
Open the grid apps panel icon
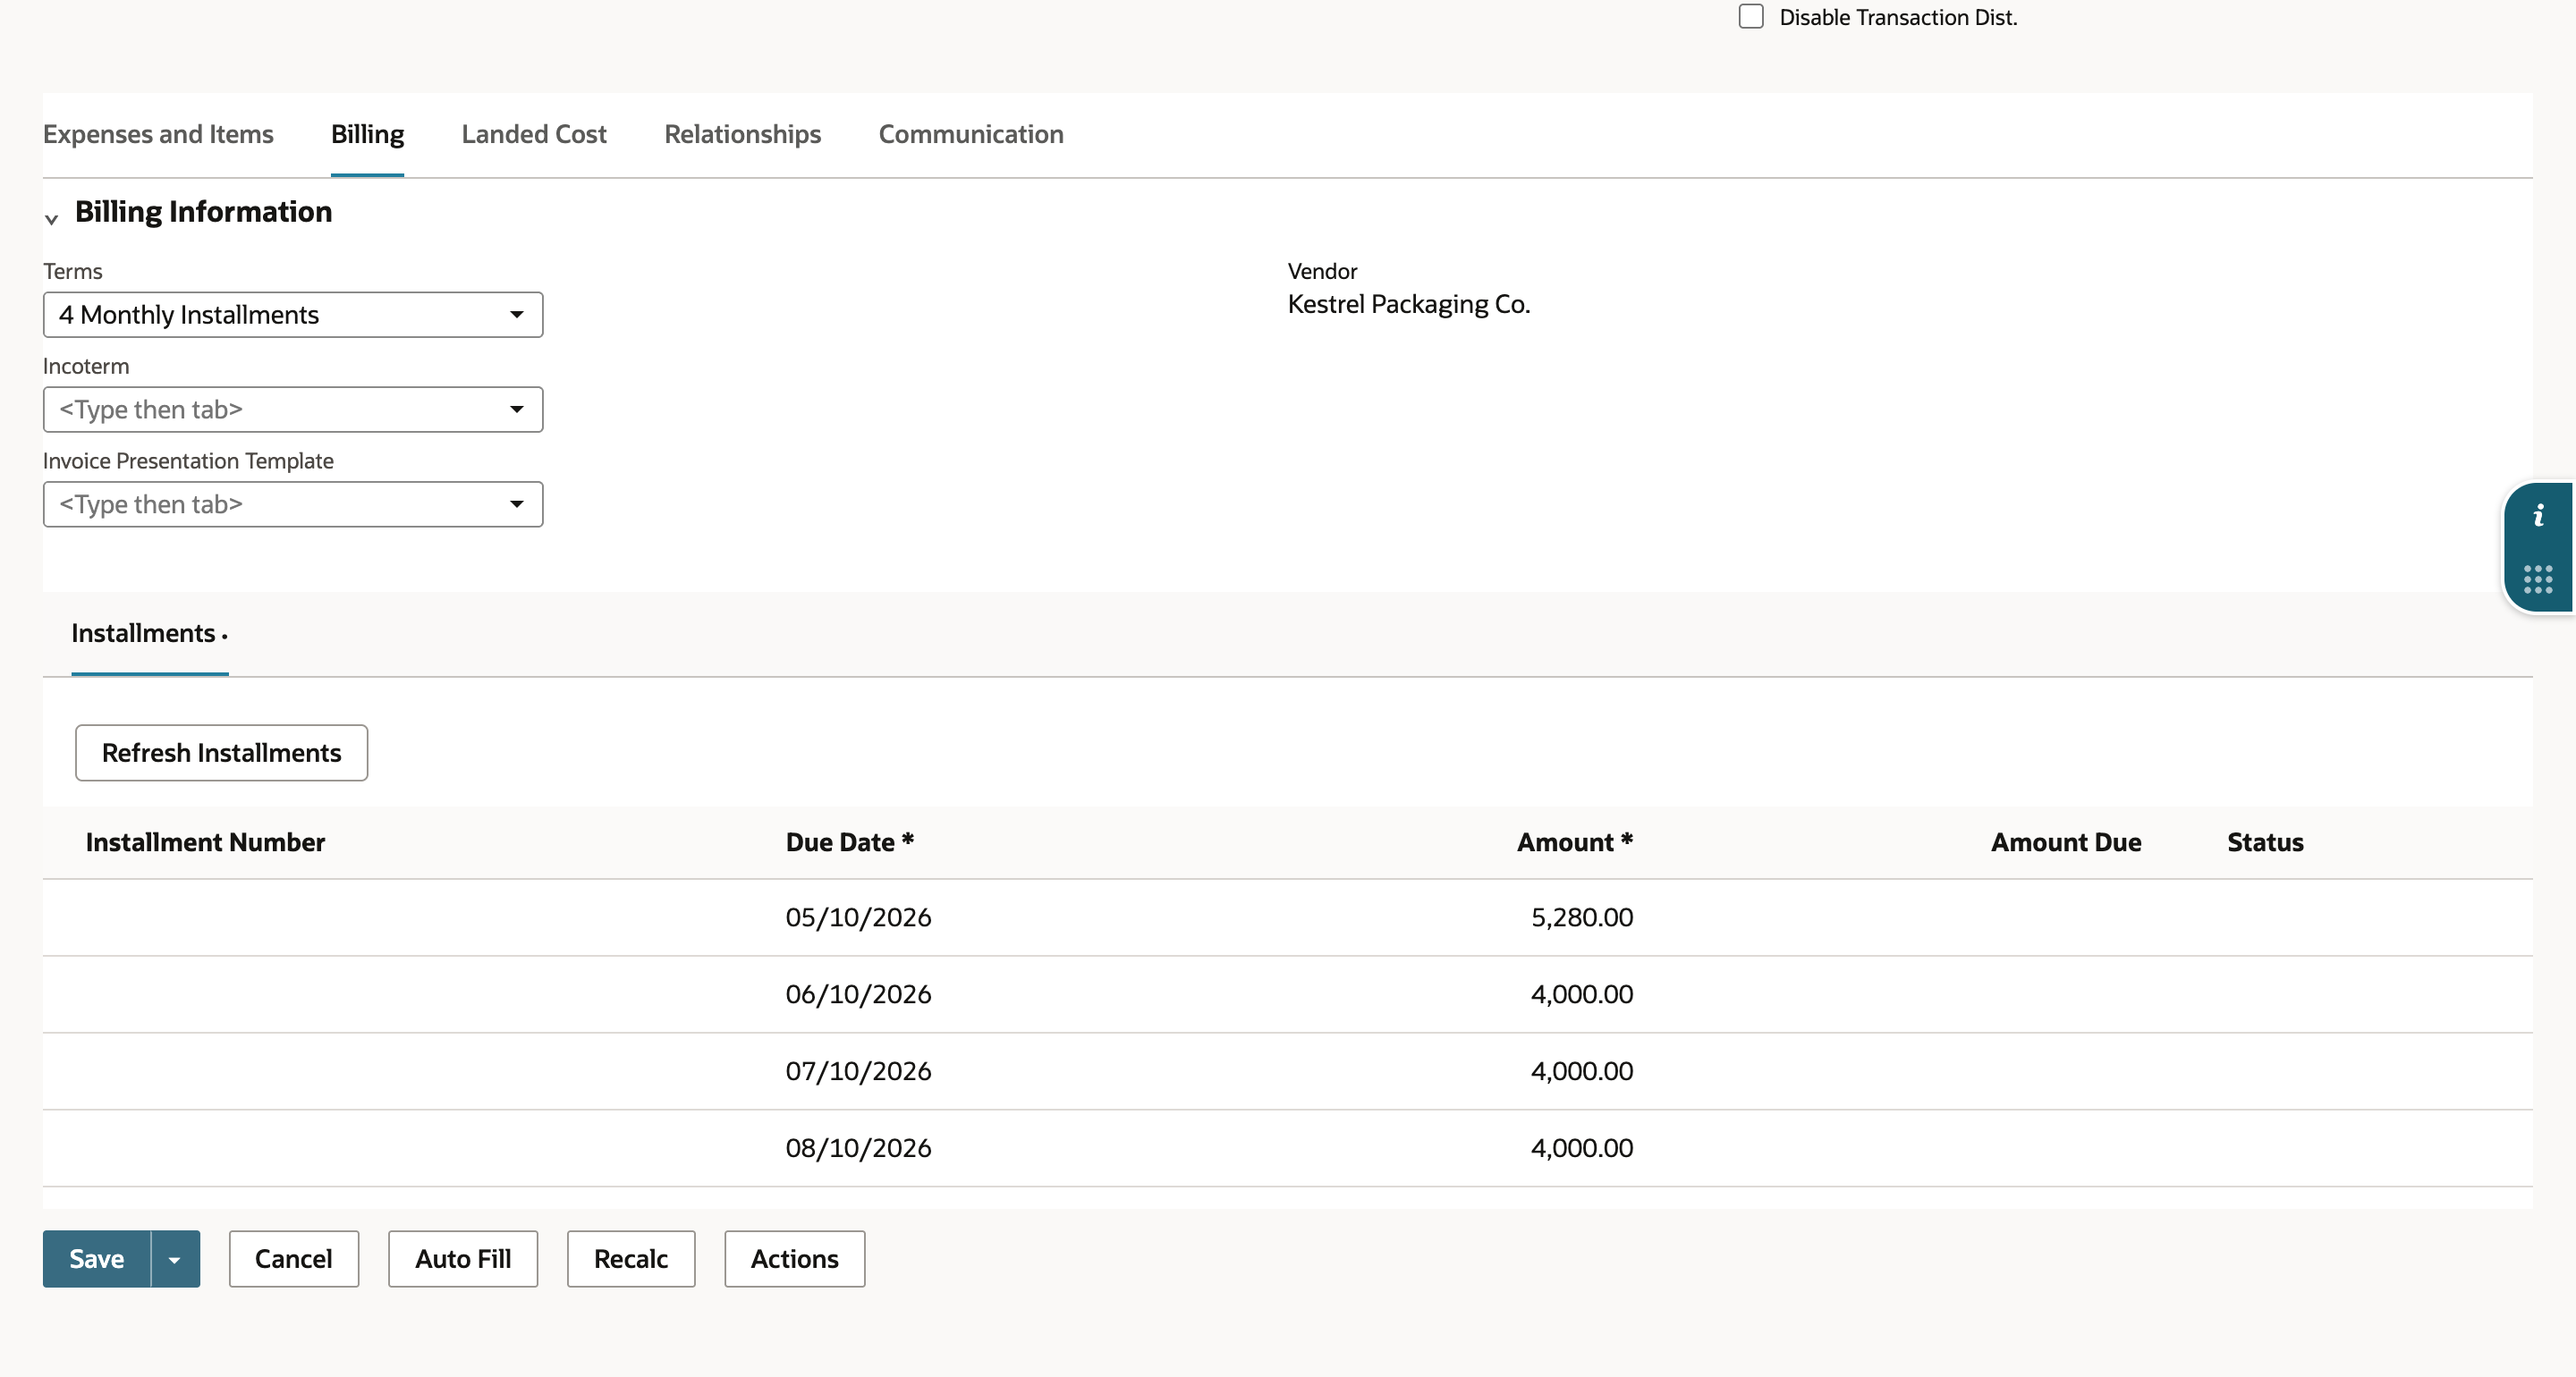[2538, 579]
